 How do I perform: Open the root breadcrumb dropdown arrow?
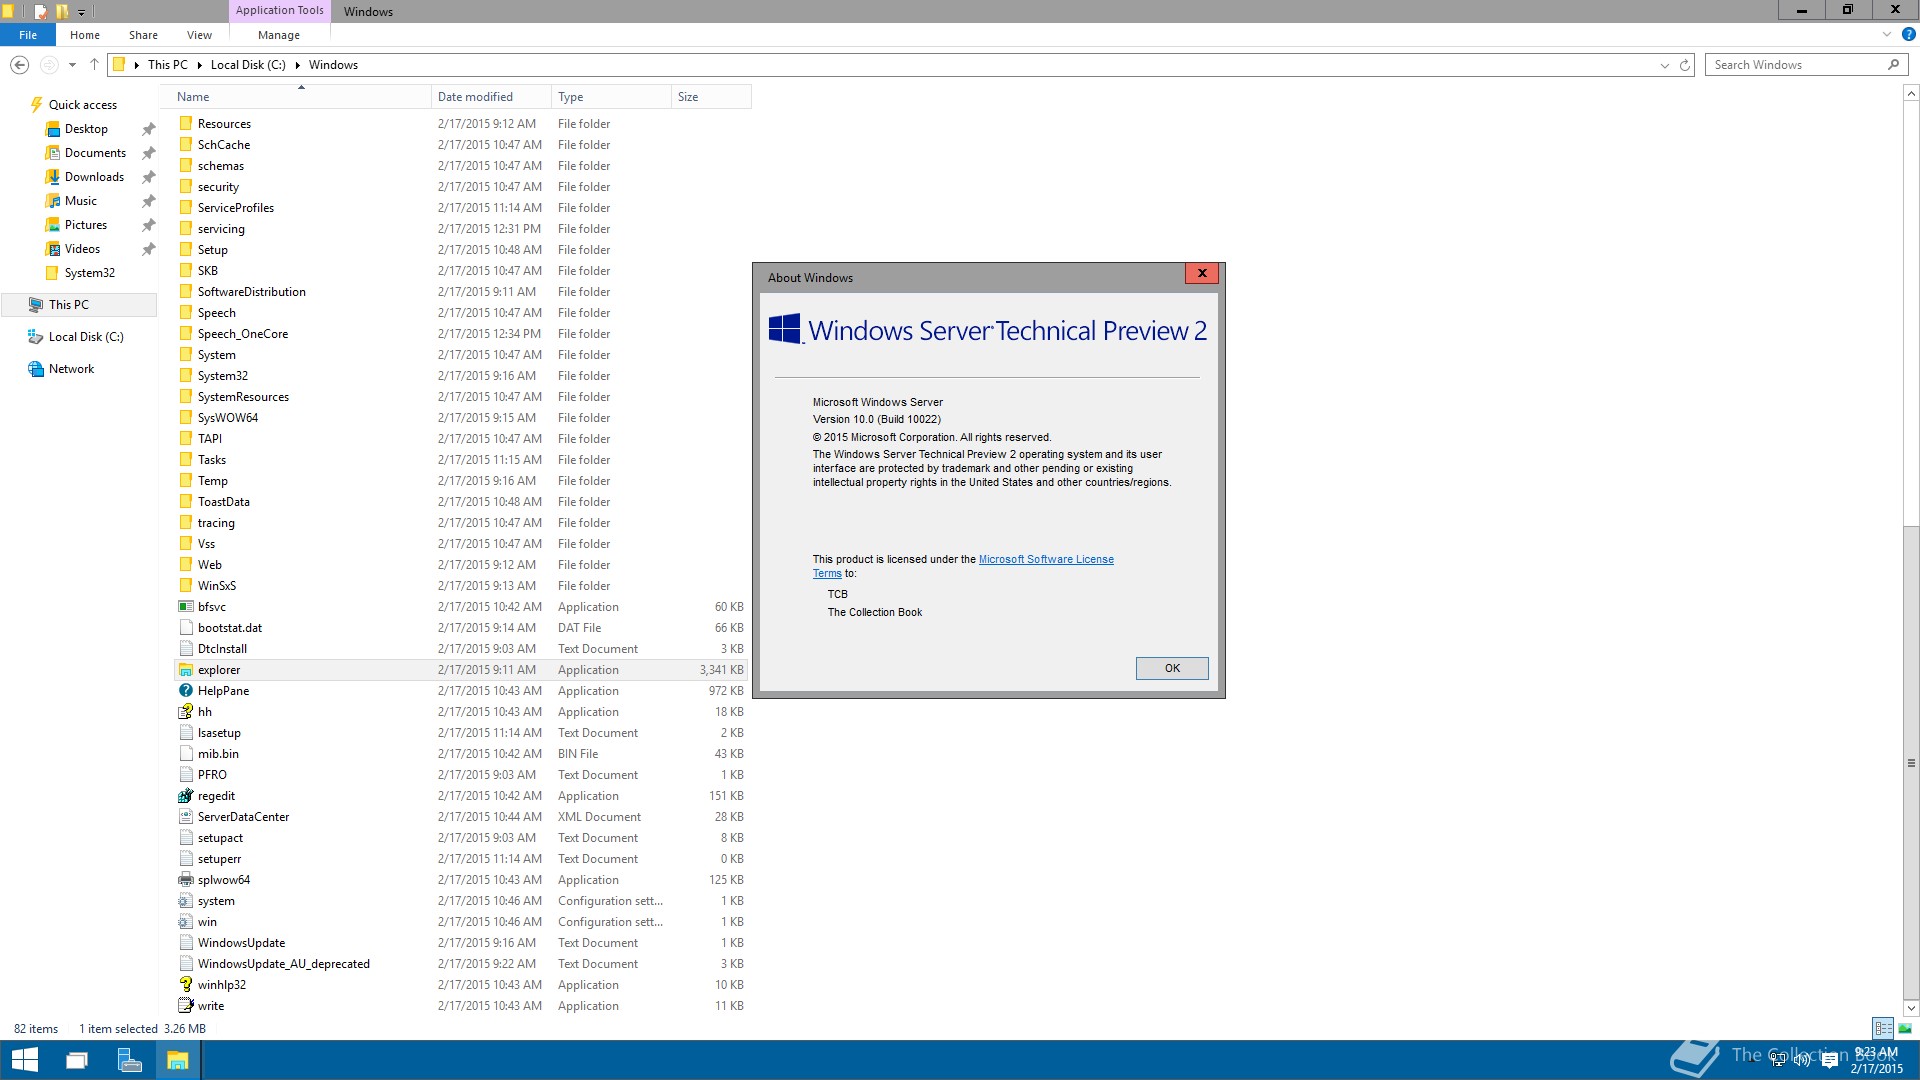[x=136, y=65]
